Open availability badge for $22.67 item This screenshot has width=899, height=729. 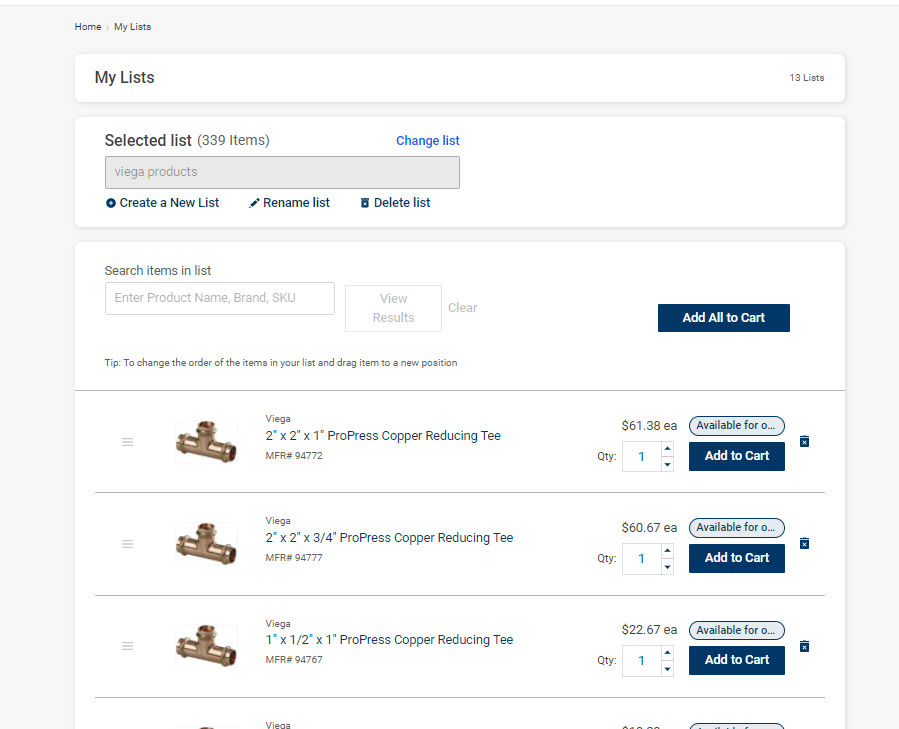[737, 630]
